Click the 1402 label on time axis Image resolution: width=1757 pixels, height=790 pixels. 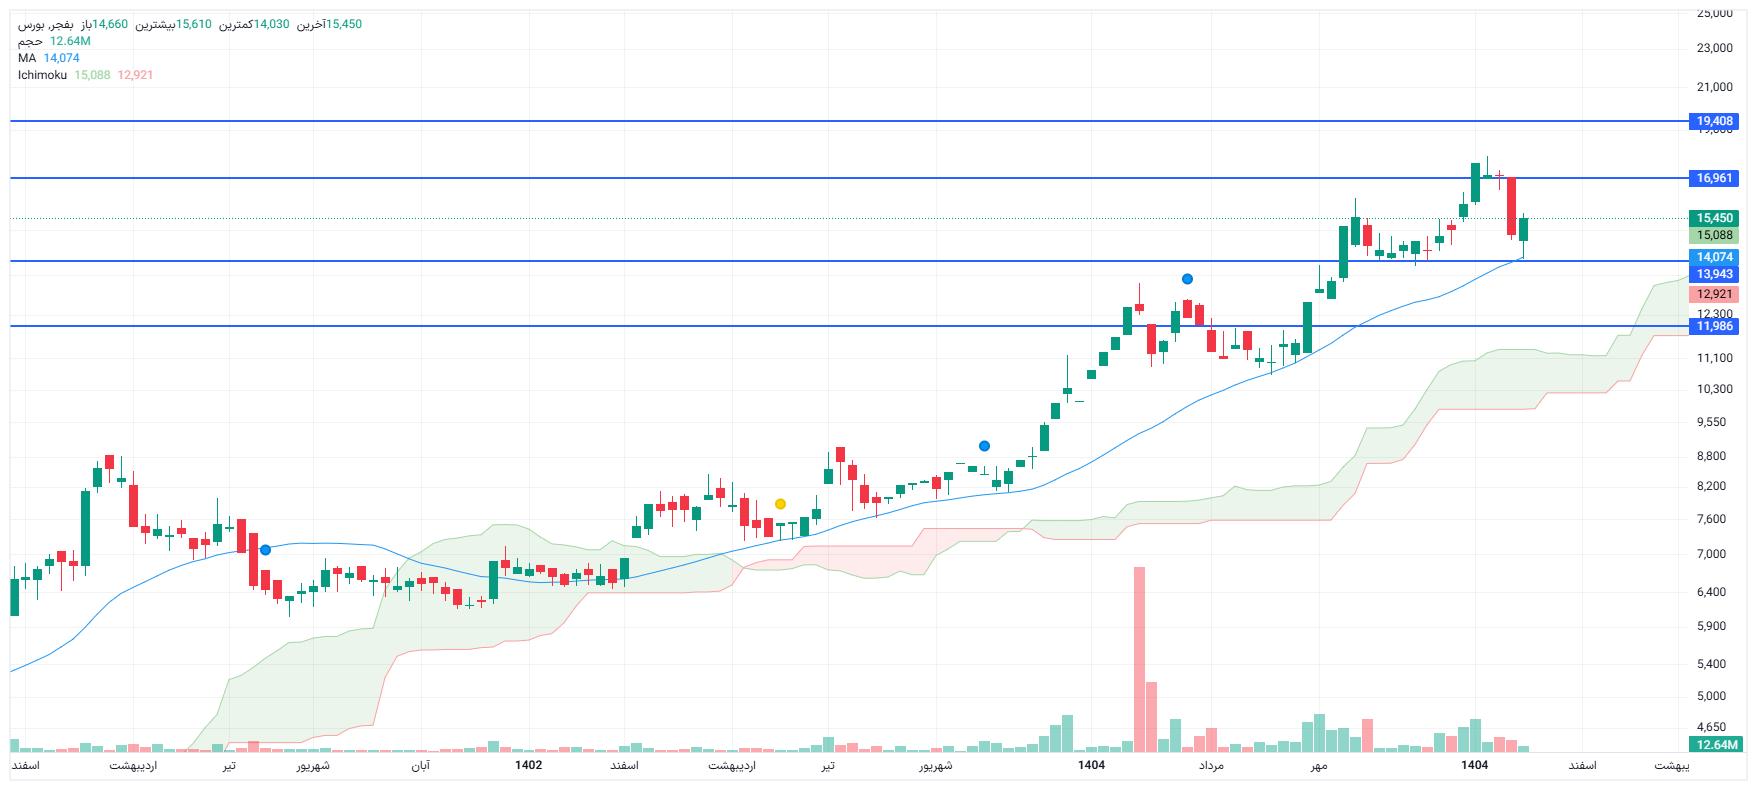pyautogui.click(x=528, y=765)
